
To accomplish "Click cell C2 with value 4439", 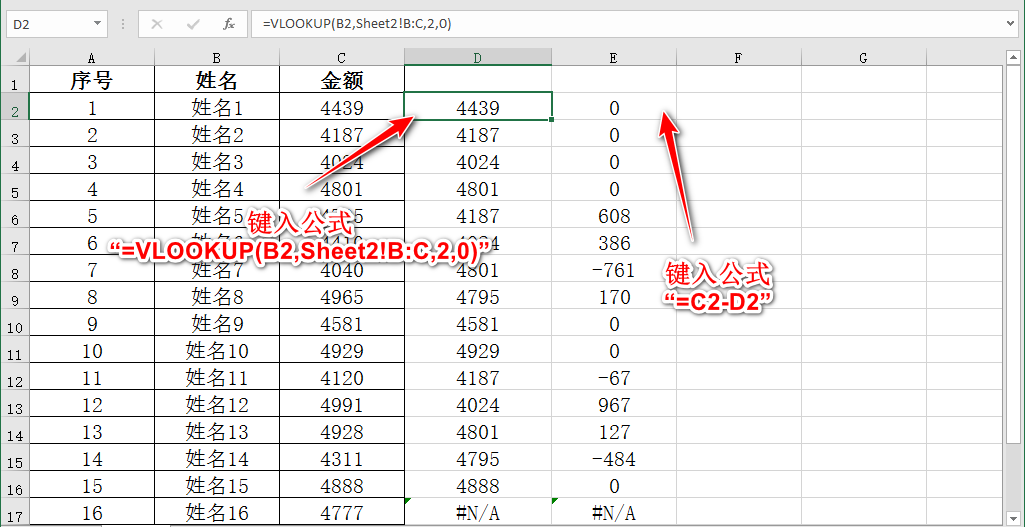I will click(342, 107).
